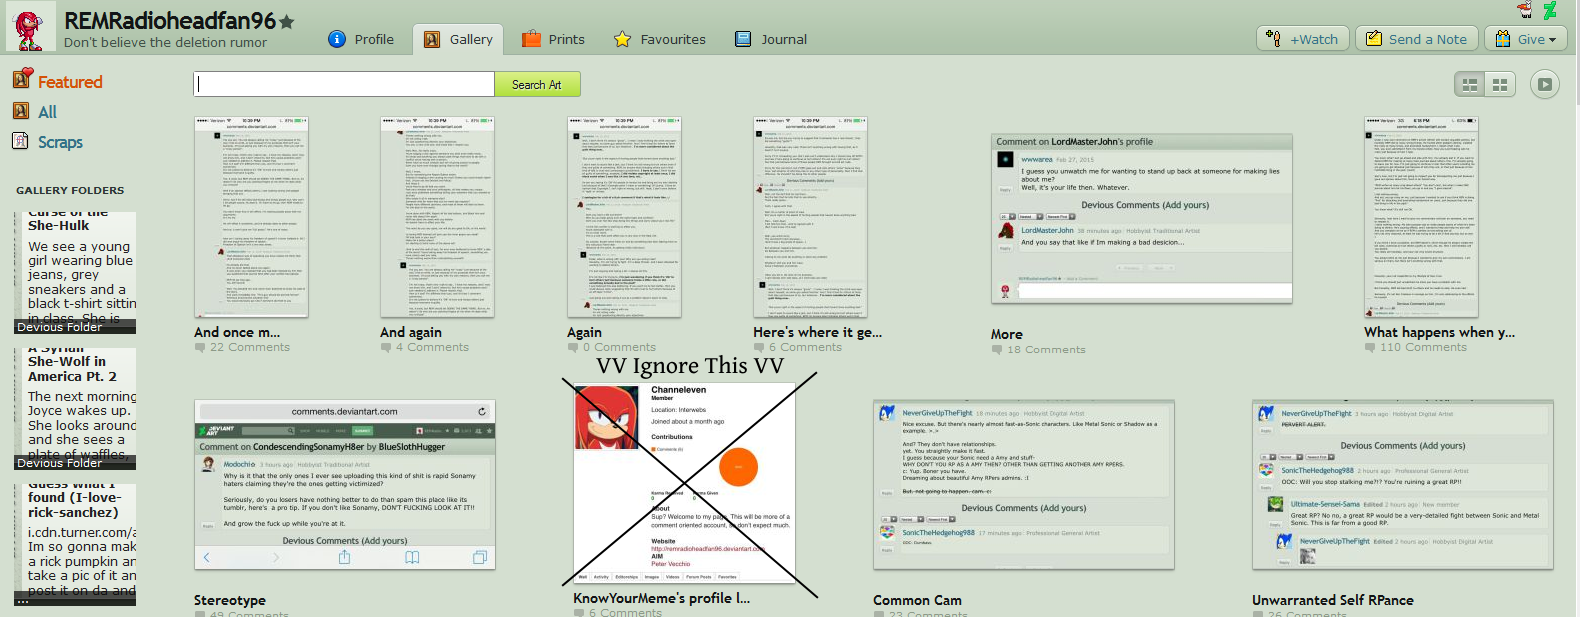Viewport: 1580px width, 617px height.
Task: Open the Scraps gallery
Action: [x=48, y=142]
